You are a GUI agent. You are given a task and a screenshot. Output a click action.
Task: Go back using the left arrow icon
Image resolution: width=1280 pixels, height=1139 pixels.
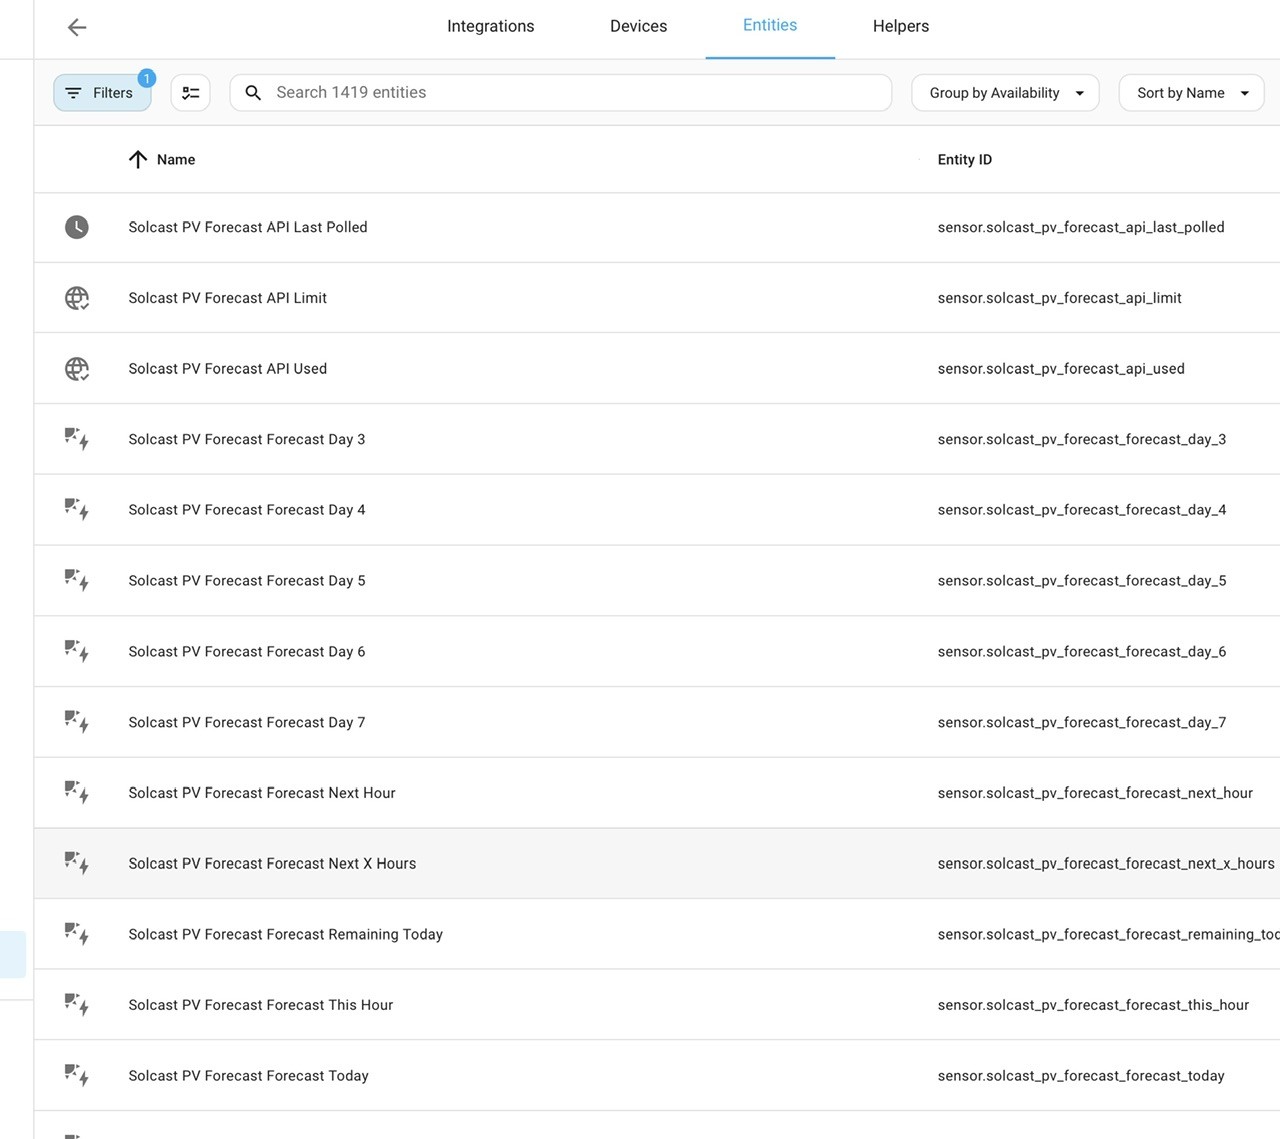[77, 28]
